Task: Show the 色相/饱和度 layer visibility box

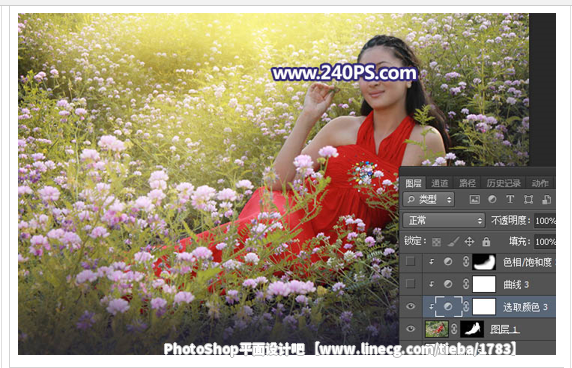Action: [410, 261]
